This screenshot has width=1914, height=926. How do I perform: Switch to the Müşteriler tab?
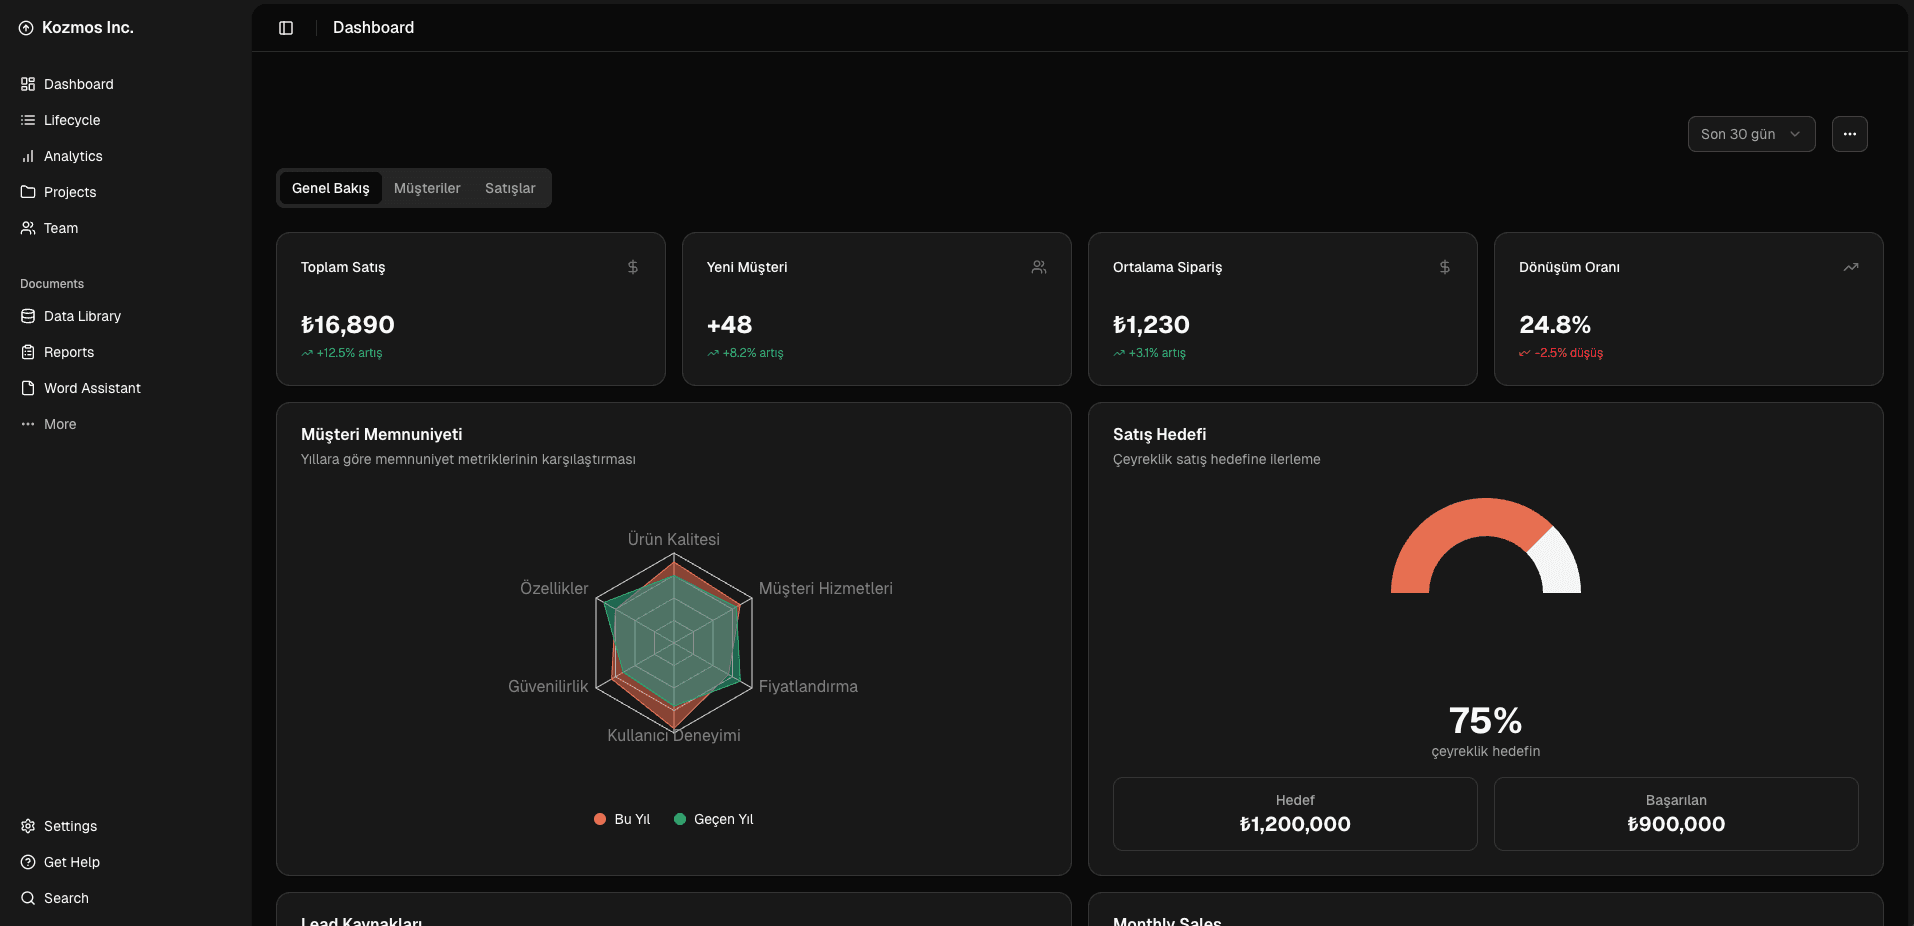pyautogui.click(x=427, y=188)
